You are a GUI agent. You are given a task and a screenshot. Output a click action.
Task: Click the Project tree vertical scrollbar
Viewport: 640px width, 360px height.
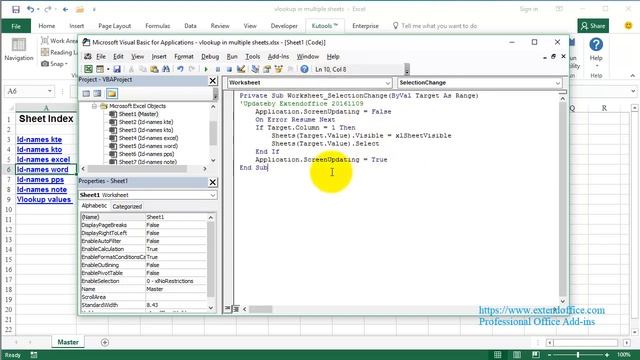213,133
